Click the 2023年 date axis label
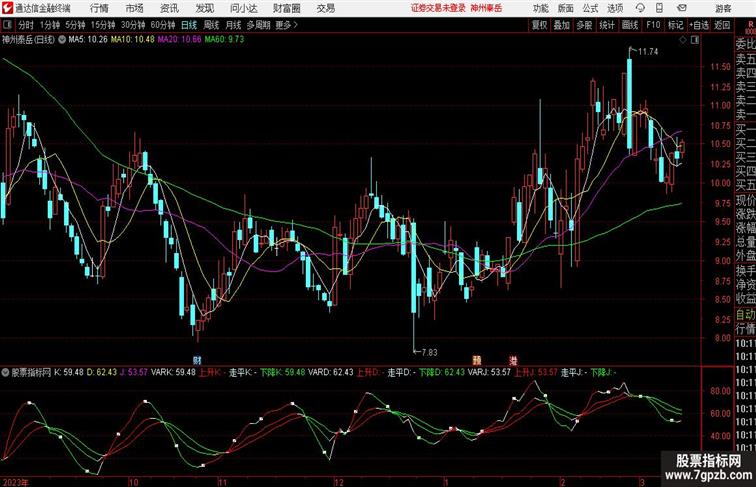Screen dimensions: 756x487 coord(15,482)
